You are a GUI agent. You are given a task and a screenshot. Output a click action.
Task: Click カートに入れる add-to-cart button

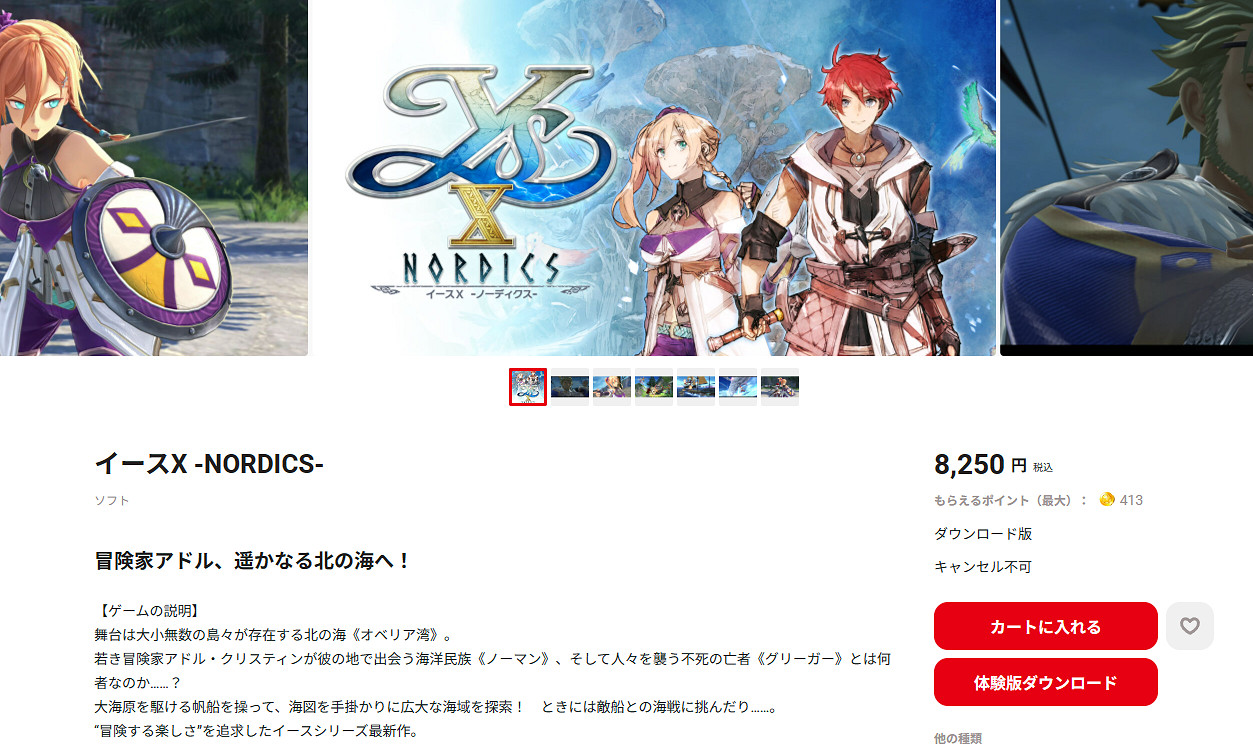(x=1046, y=626)
